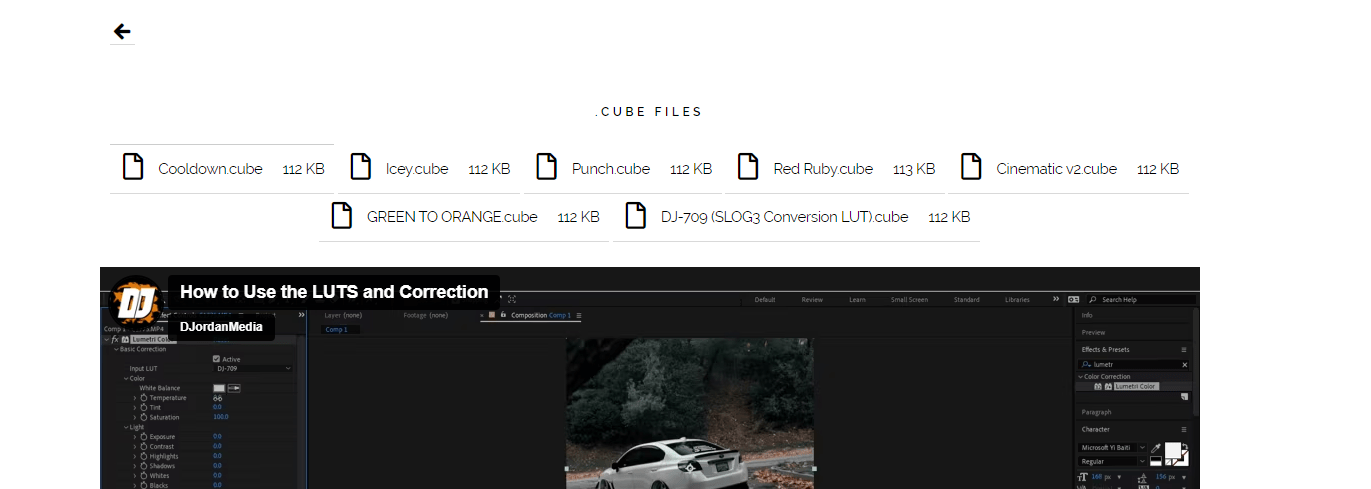
Task: Click the Red Ruby.cube file icon
Action: [748, 167]
